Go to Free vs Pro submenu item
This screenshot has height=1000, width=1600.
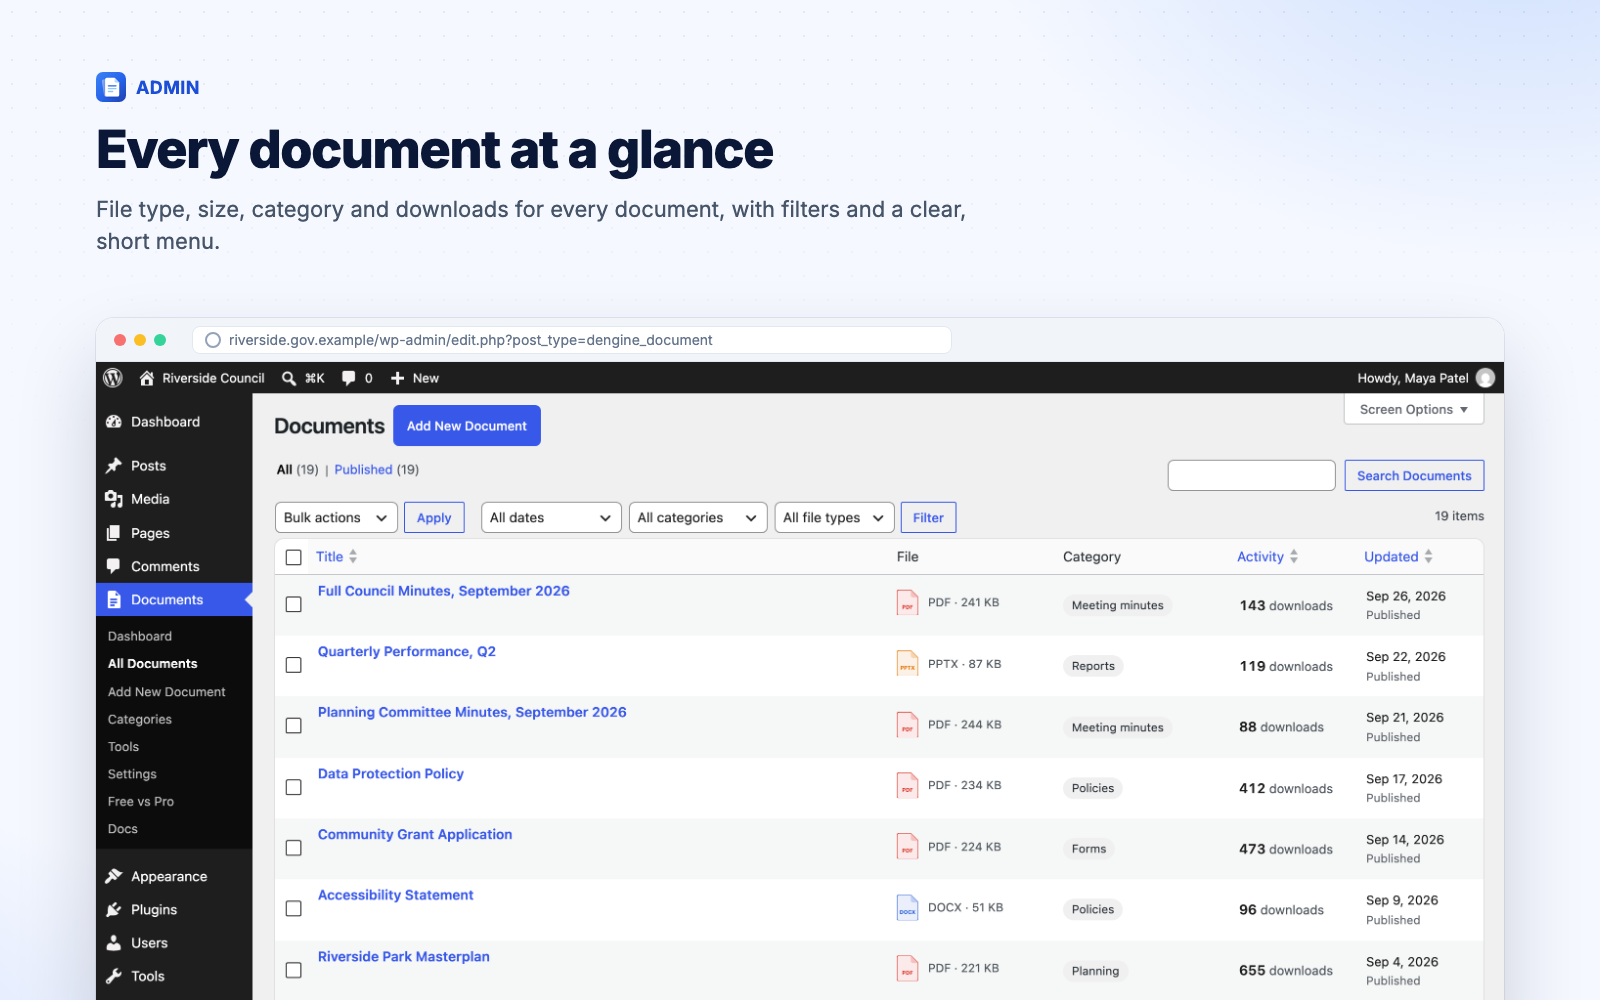coord(141,802)
